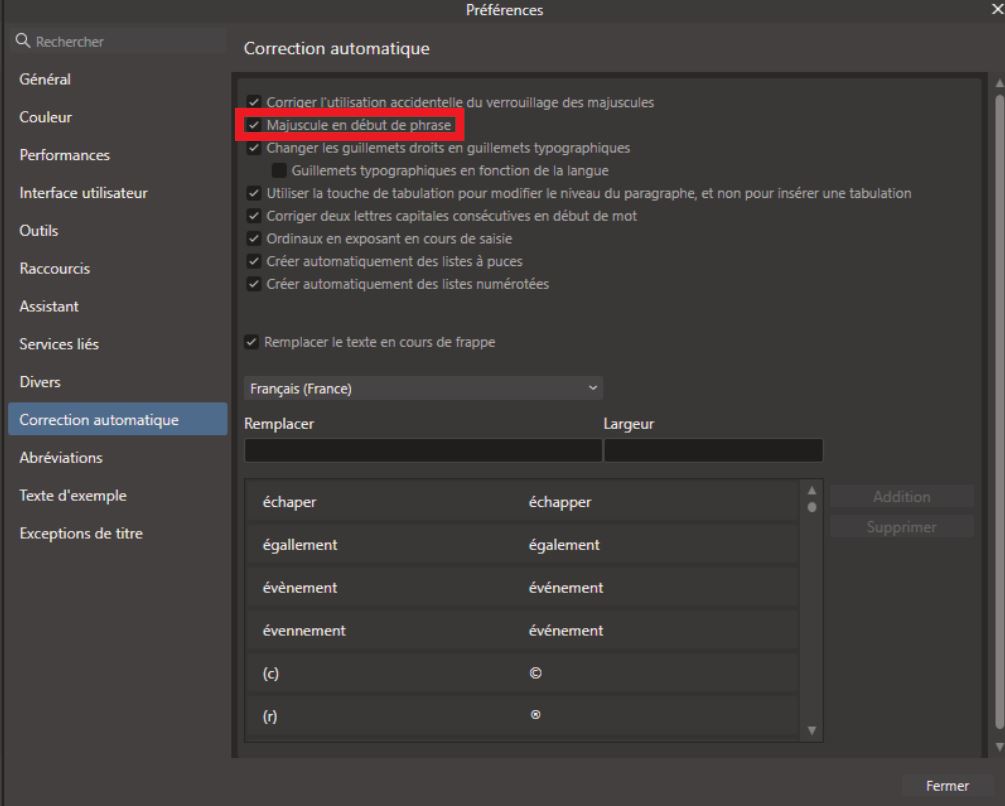Select the (r) registered replacement row
Viewport: 1005px width, 806px height.
tap(522, 716)
